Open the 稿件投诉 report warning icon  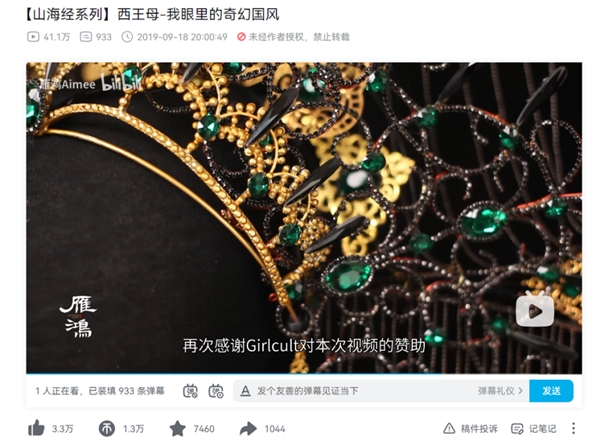449,429
